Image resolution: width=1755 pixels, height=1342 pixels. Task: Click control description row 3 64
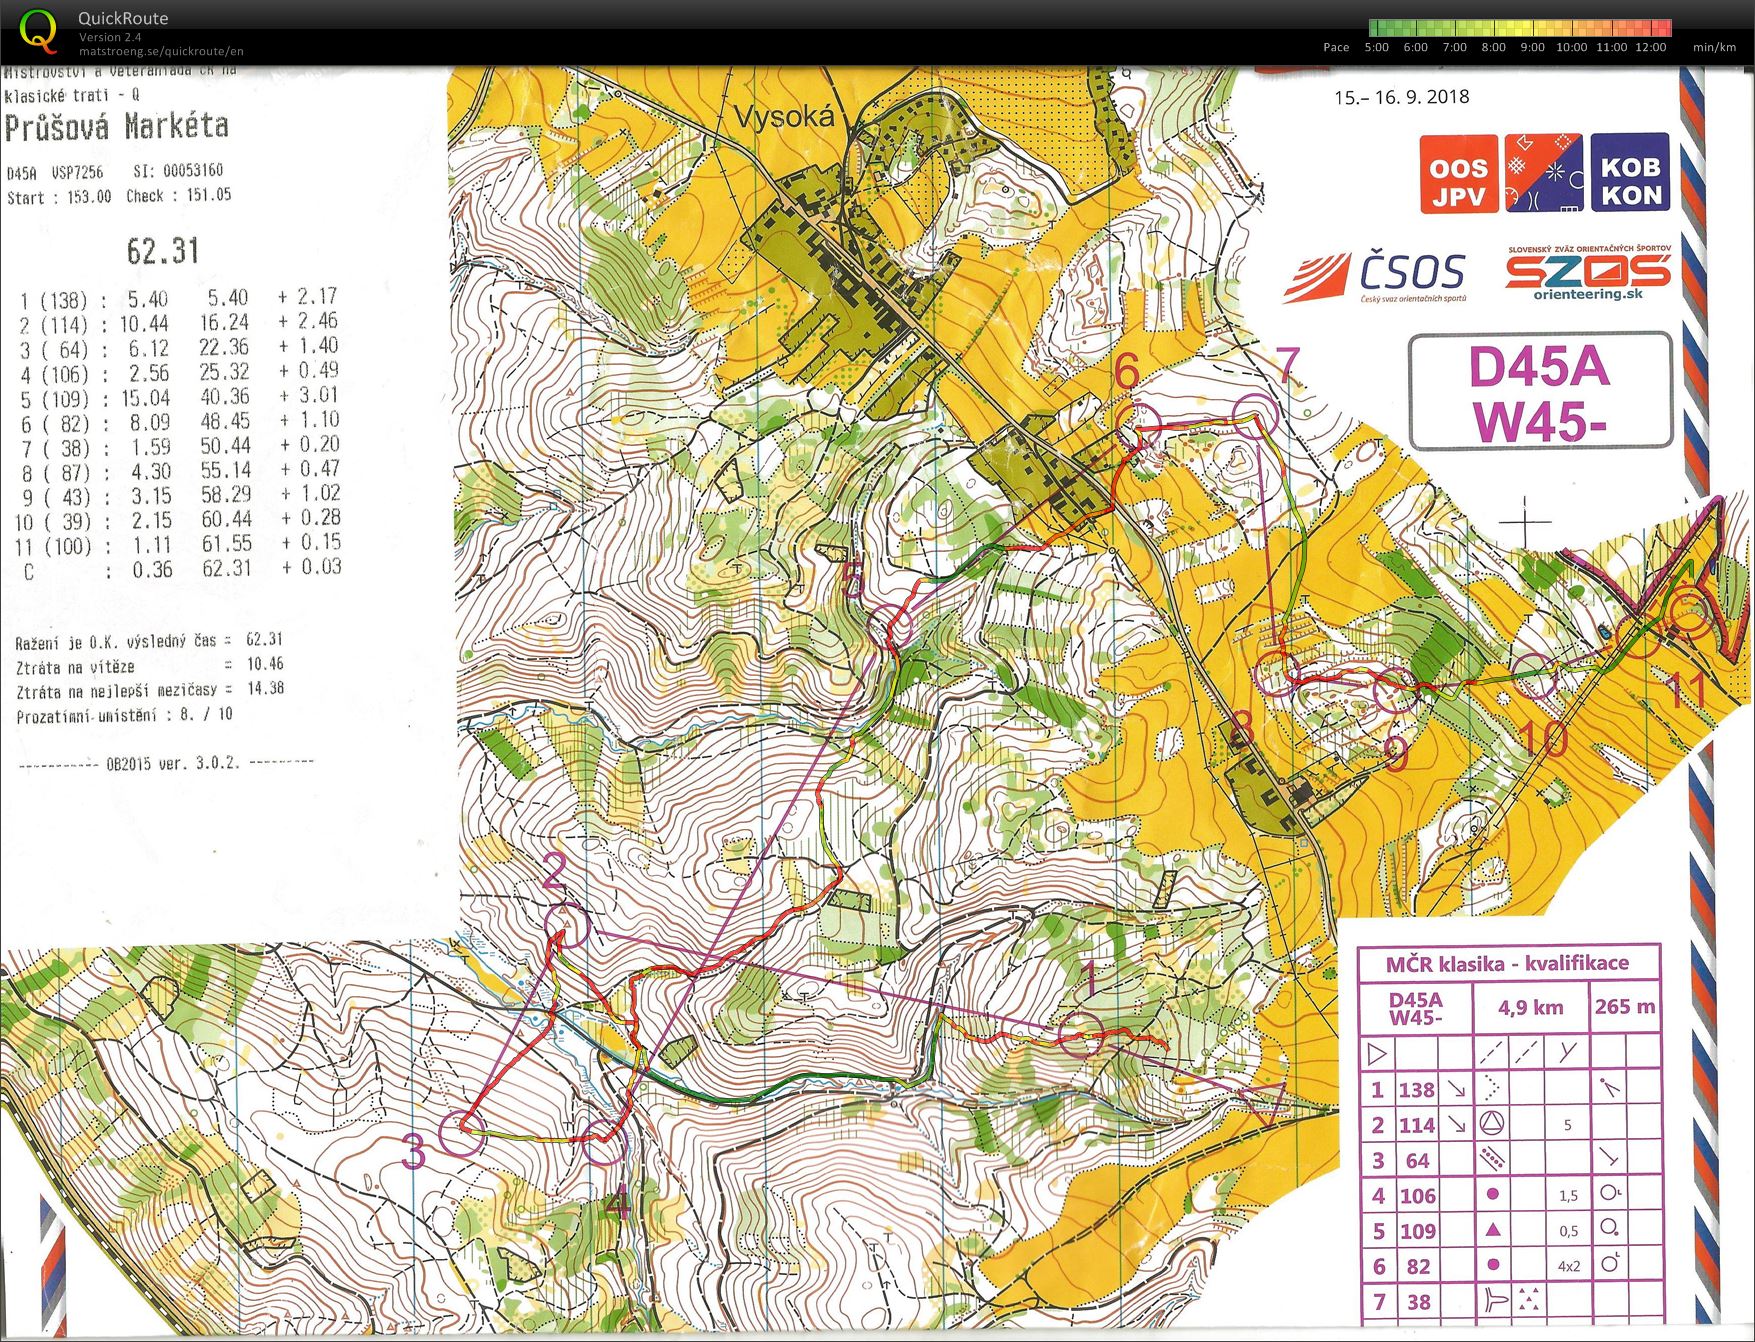tap(1511, 1160)
